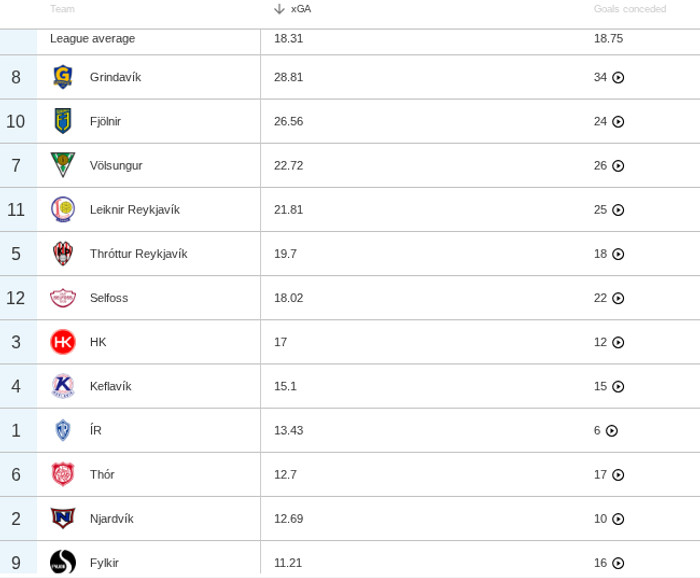Click the Völsungur team crest
The width and height of the screenshot is (700, 578).
point(63,165)
